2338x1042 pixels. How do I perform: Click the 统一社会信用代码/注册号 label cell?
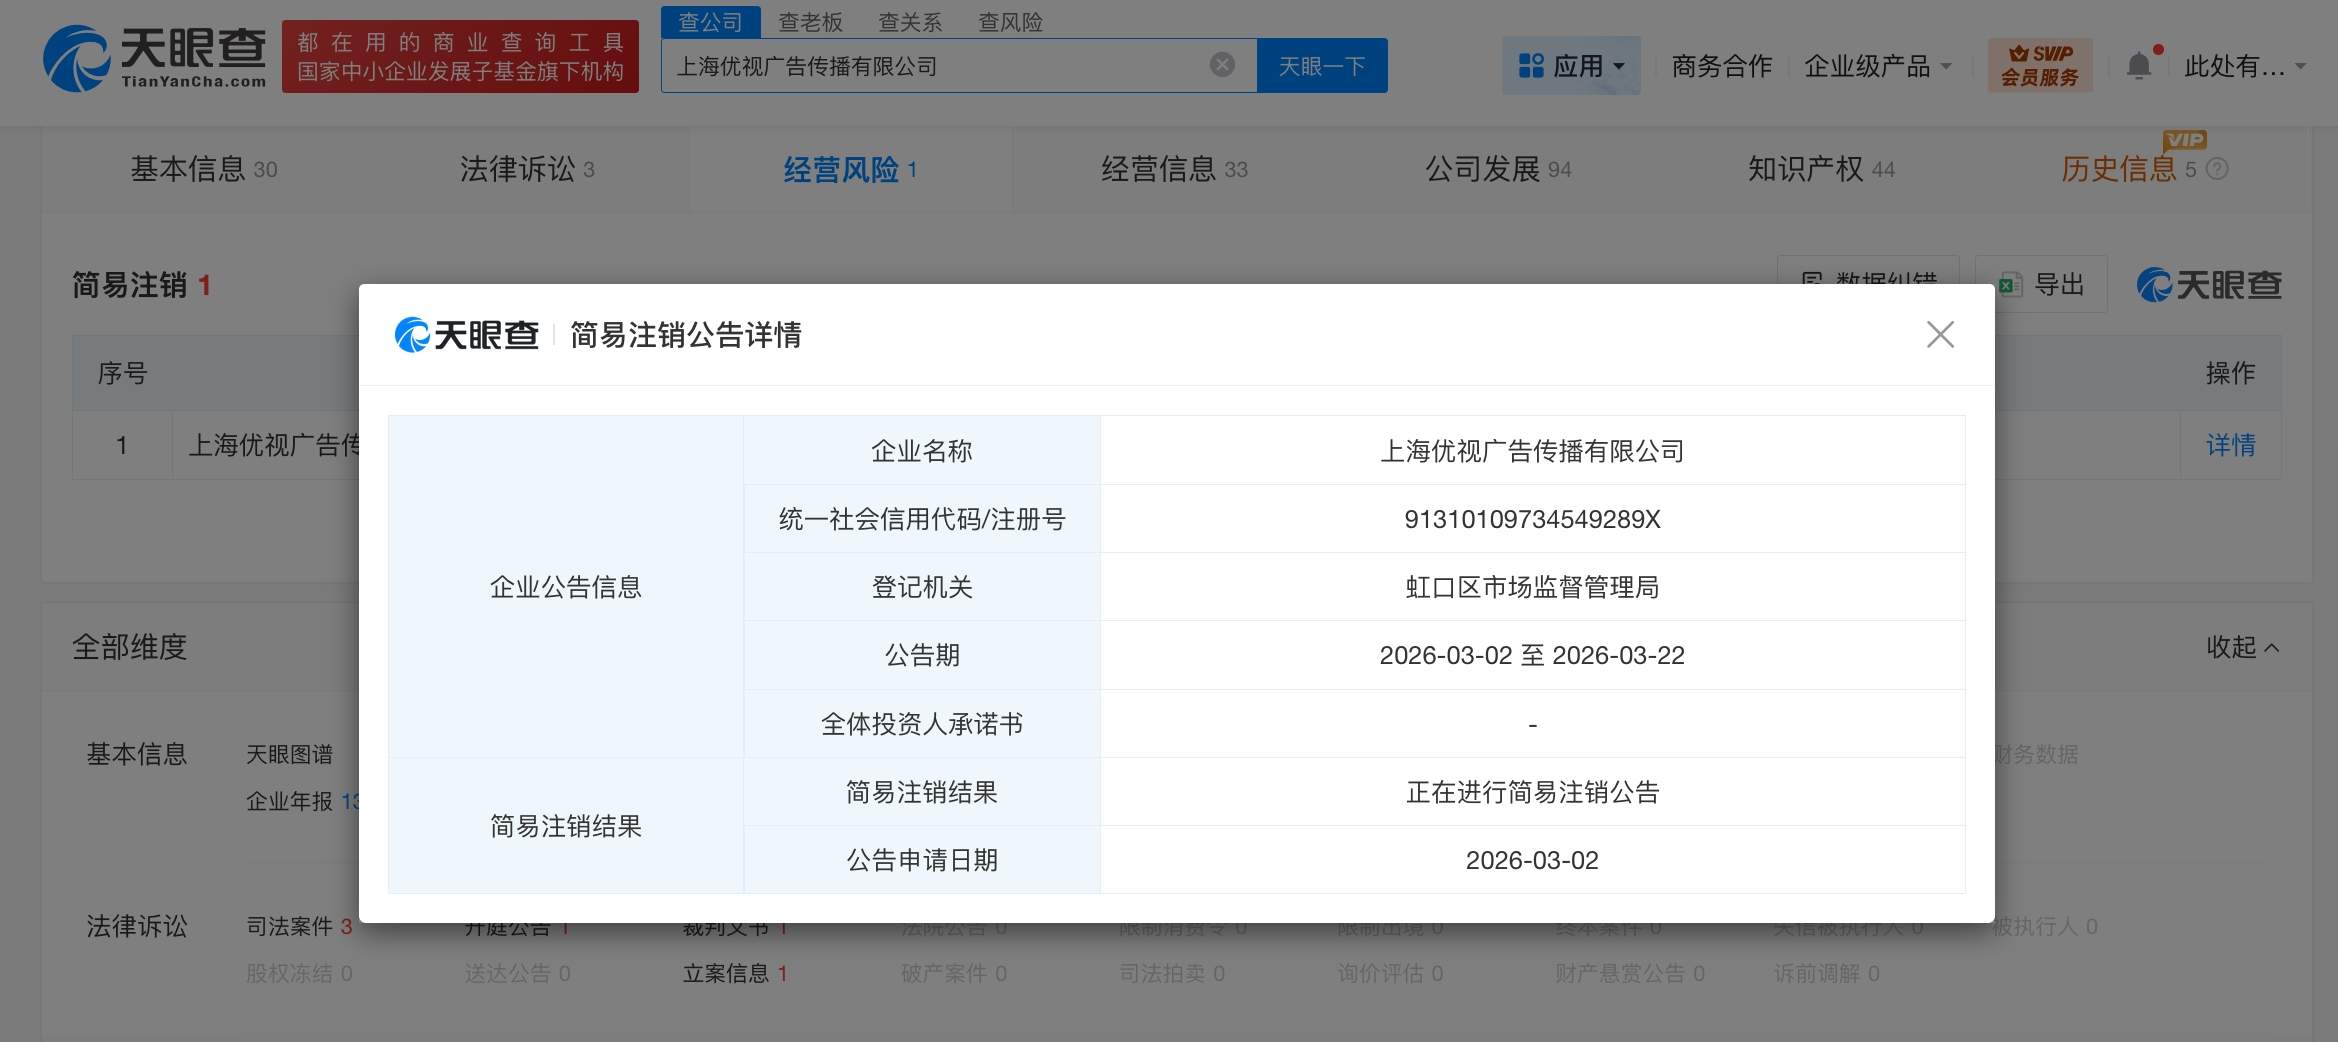pyautogui.click(x=922, y=519)
